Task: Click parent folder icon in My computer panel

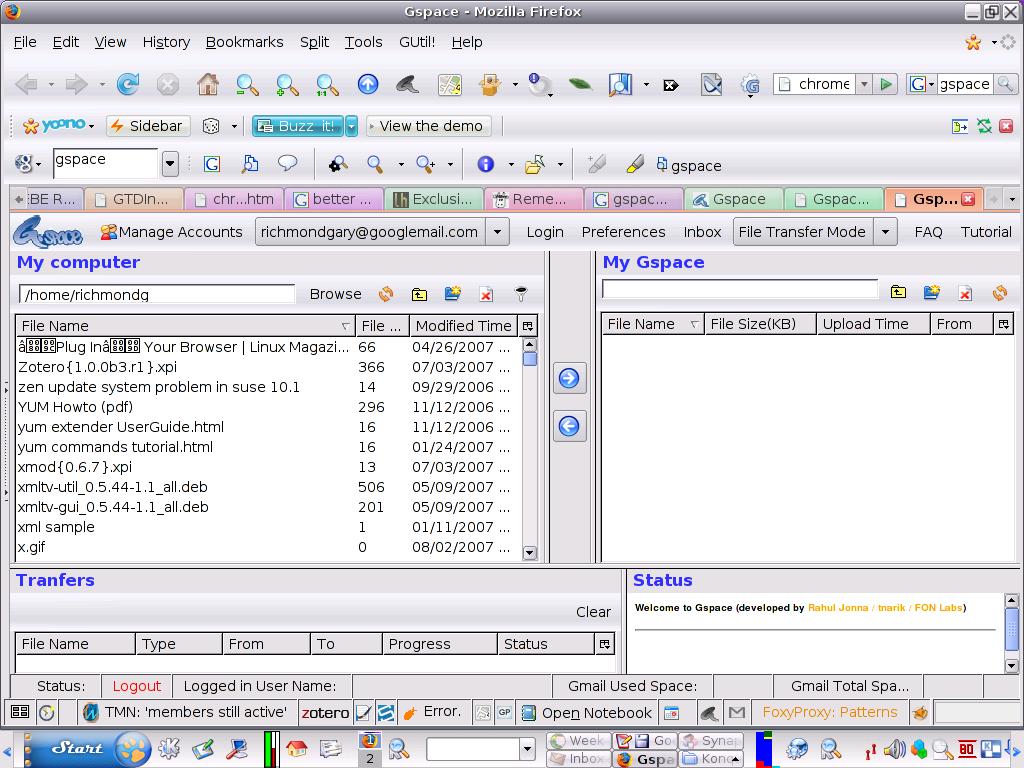Action: (x=419, y=295)
